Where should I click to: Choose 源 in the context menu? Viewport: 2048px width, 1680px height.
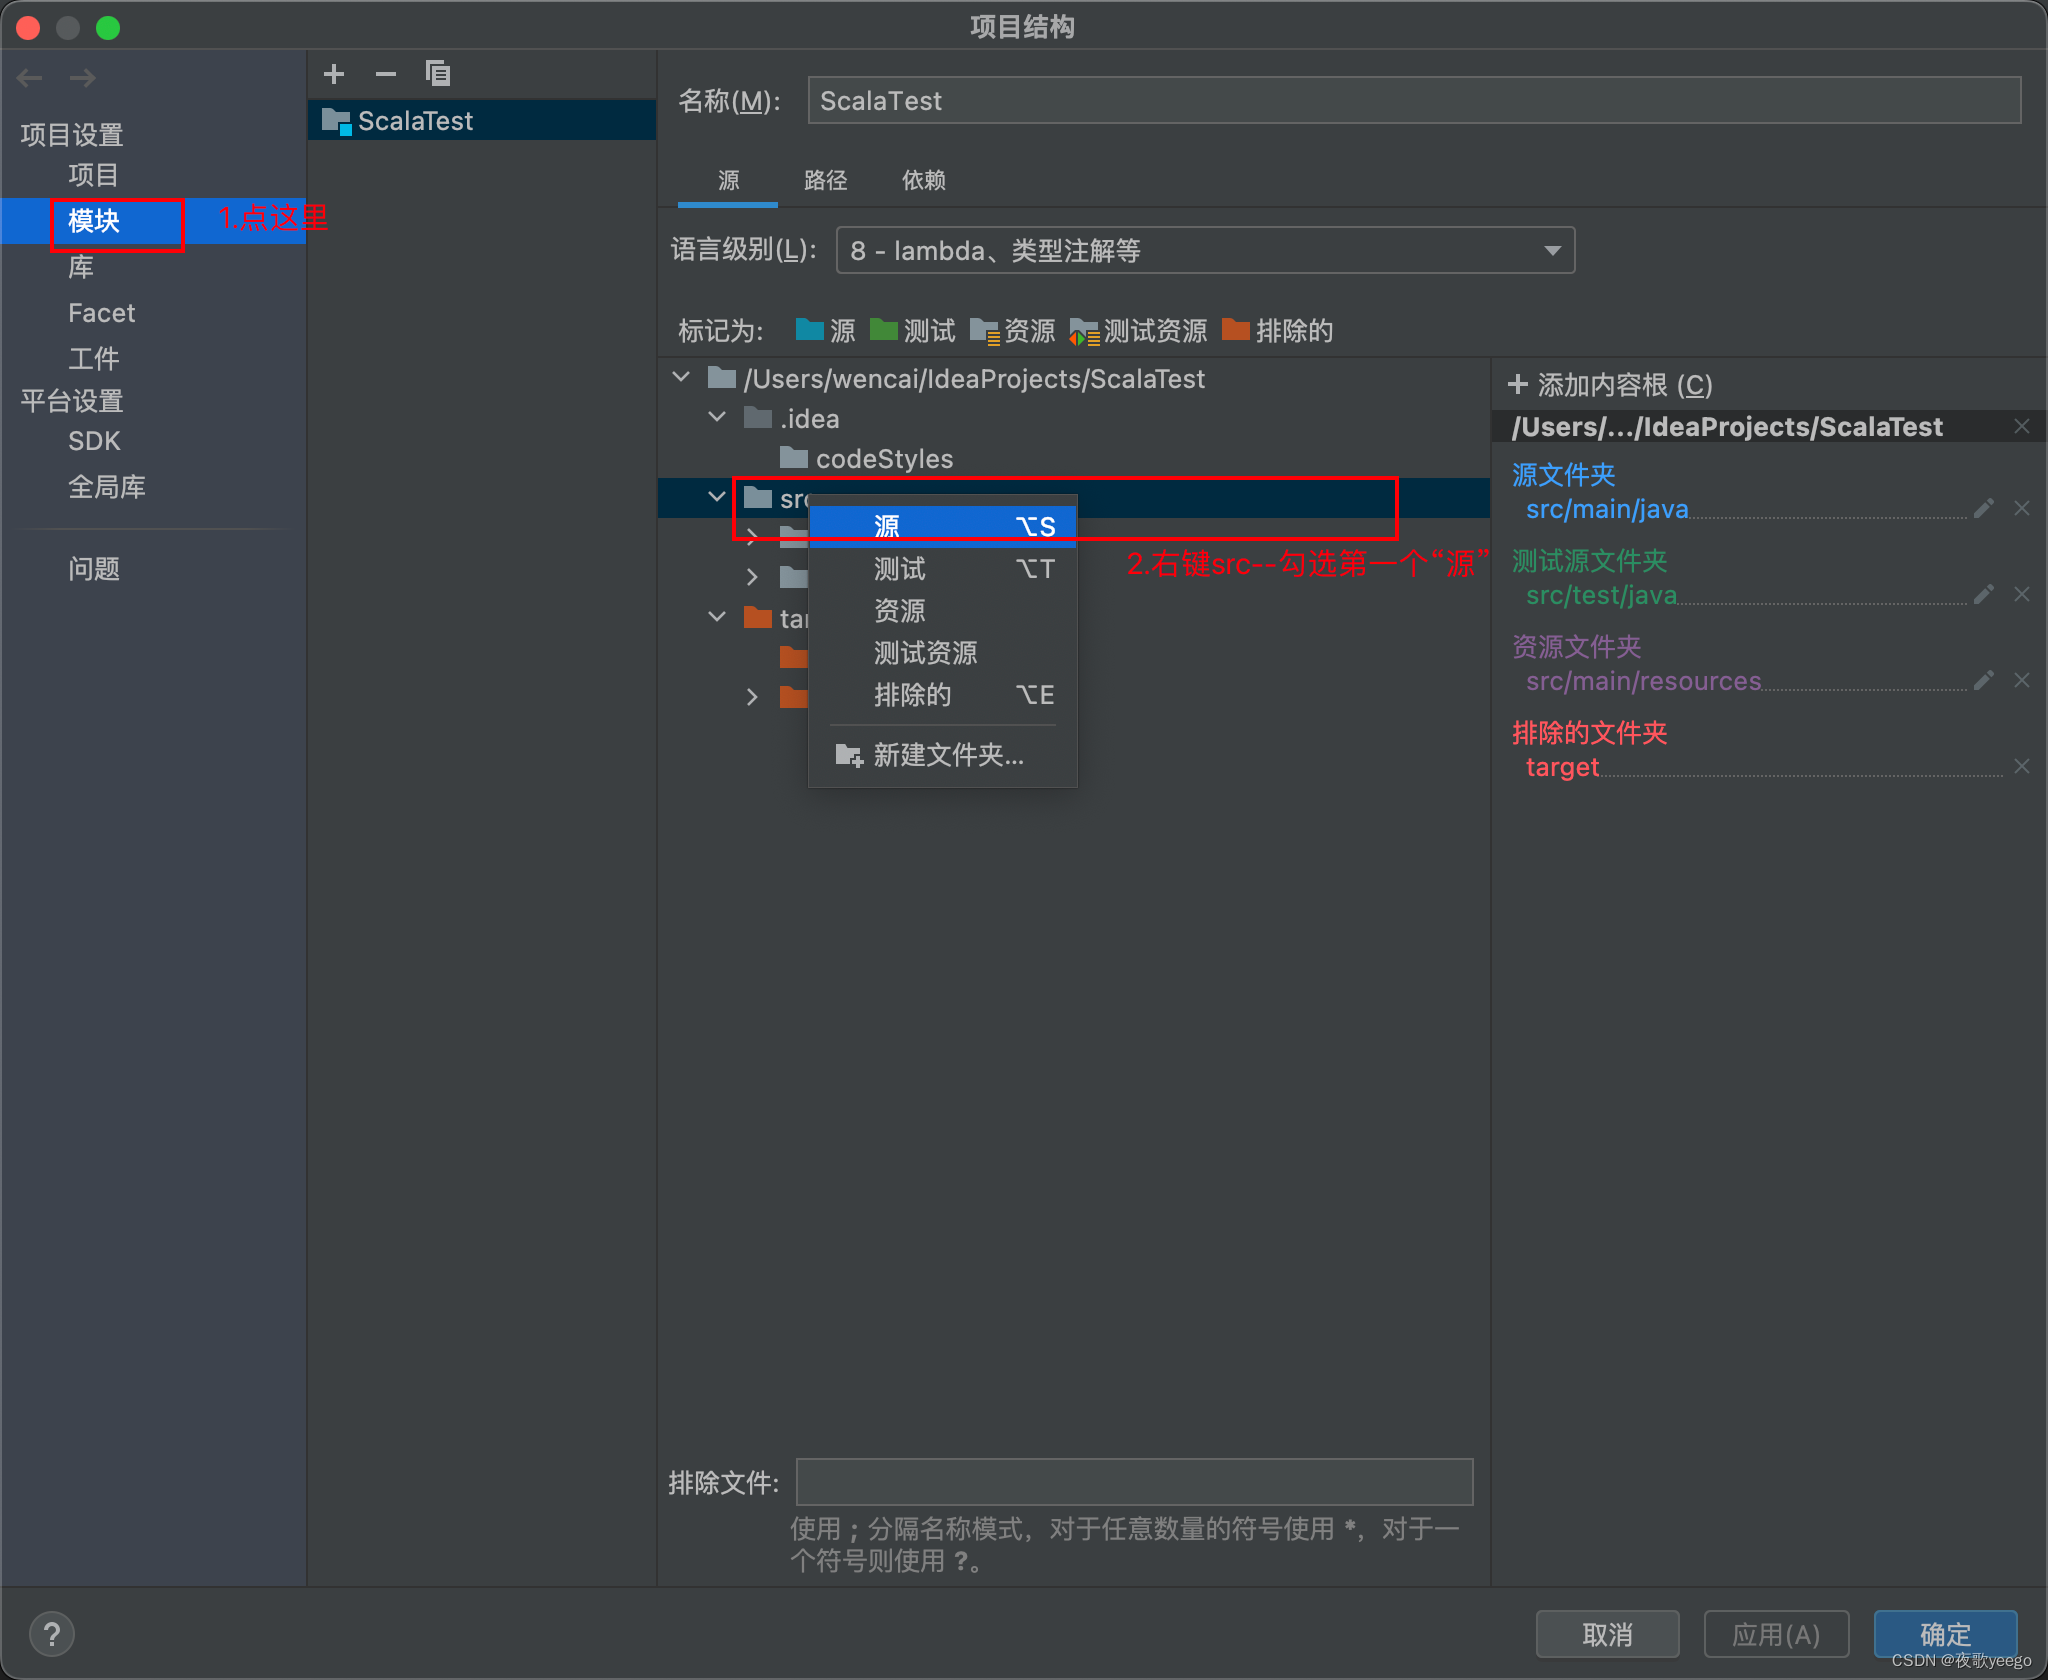coord(943,526)
